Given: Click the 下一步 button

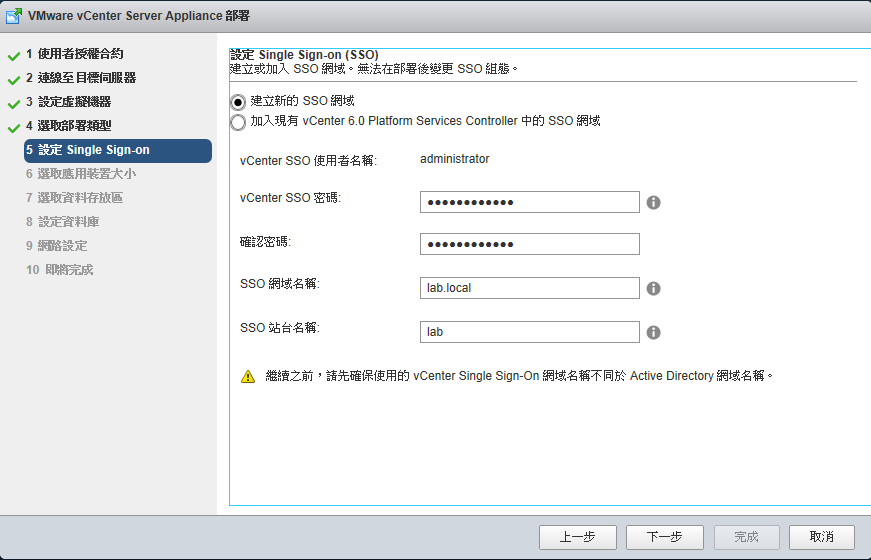Looking at the screenshot, I should [665, 537].
